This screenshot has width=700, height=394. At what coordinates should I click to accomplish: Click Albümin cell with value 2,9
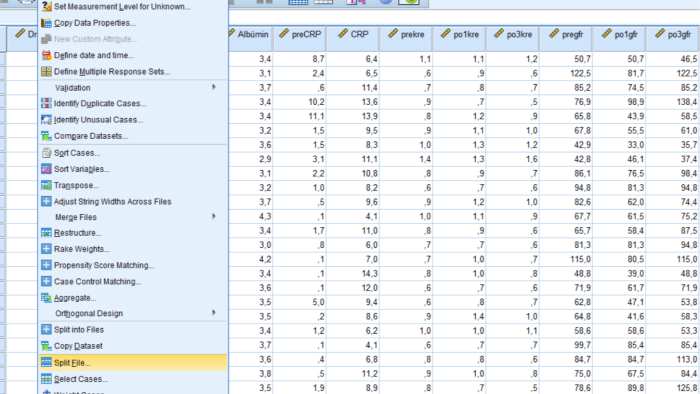251,159
